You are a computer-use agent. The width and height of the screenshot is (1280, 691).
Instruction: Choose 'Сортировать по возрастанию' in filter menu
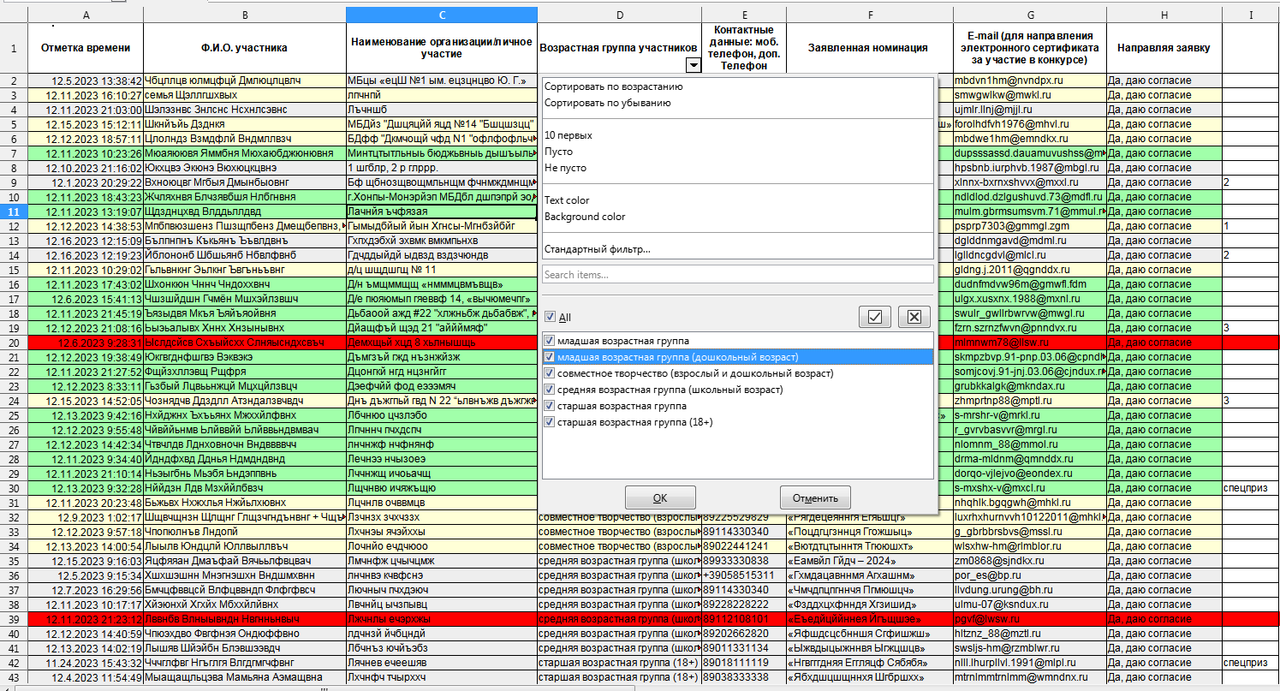click(737, 86)
